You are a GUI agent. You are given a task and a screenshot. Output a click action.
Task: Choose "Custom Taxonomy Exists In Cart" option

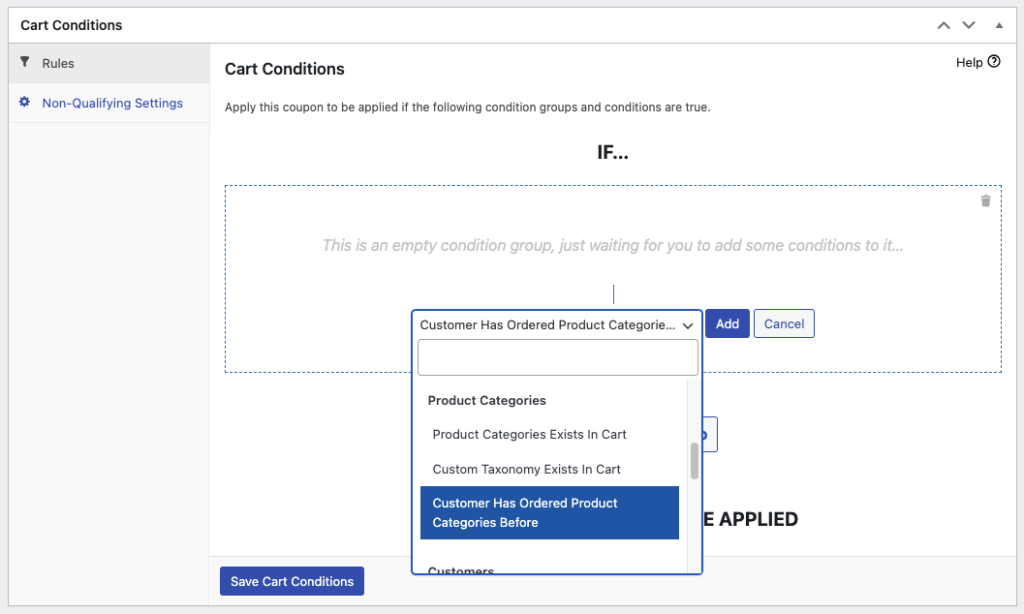click(526, 469)
